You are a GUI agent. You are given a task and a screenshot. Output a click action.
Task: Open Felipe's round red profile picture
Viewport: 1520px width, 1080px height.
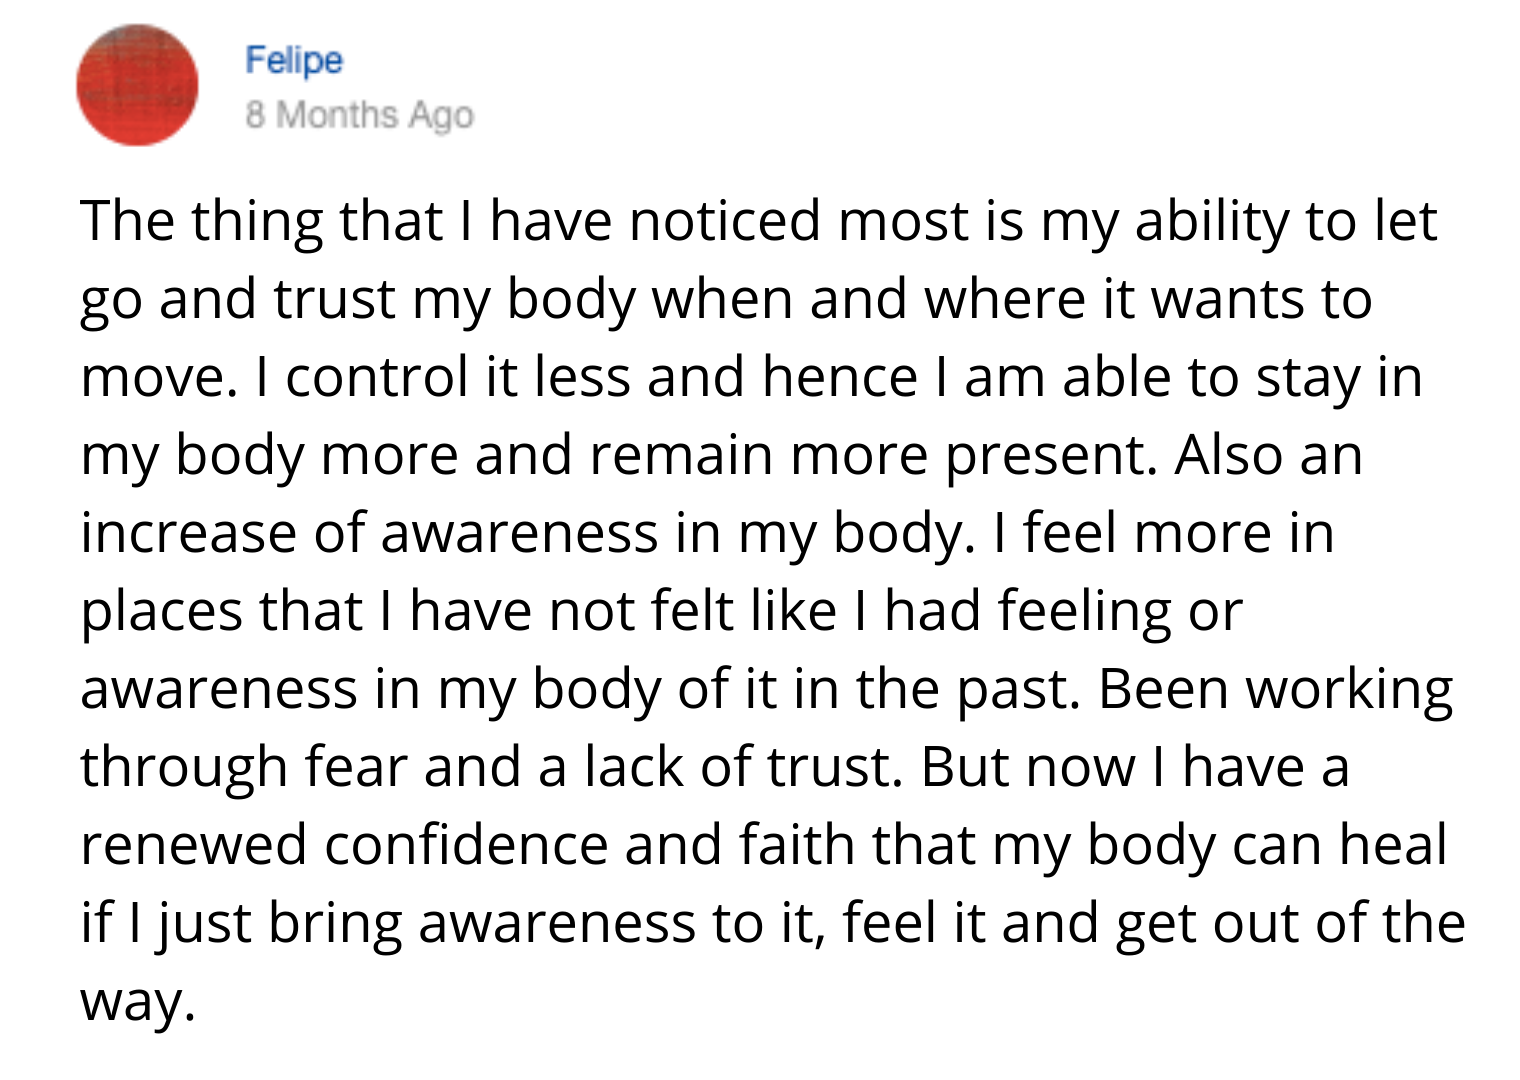coord(137,85)
